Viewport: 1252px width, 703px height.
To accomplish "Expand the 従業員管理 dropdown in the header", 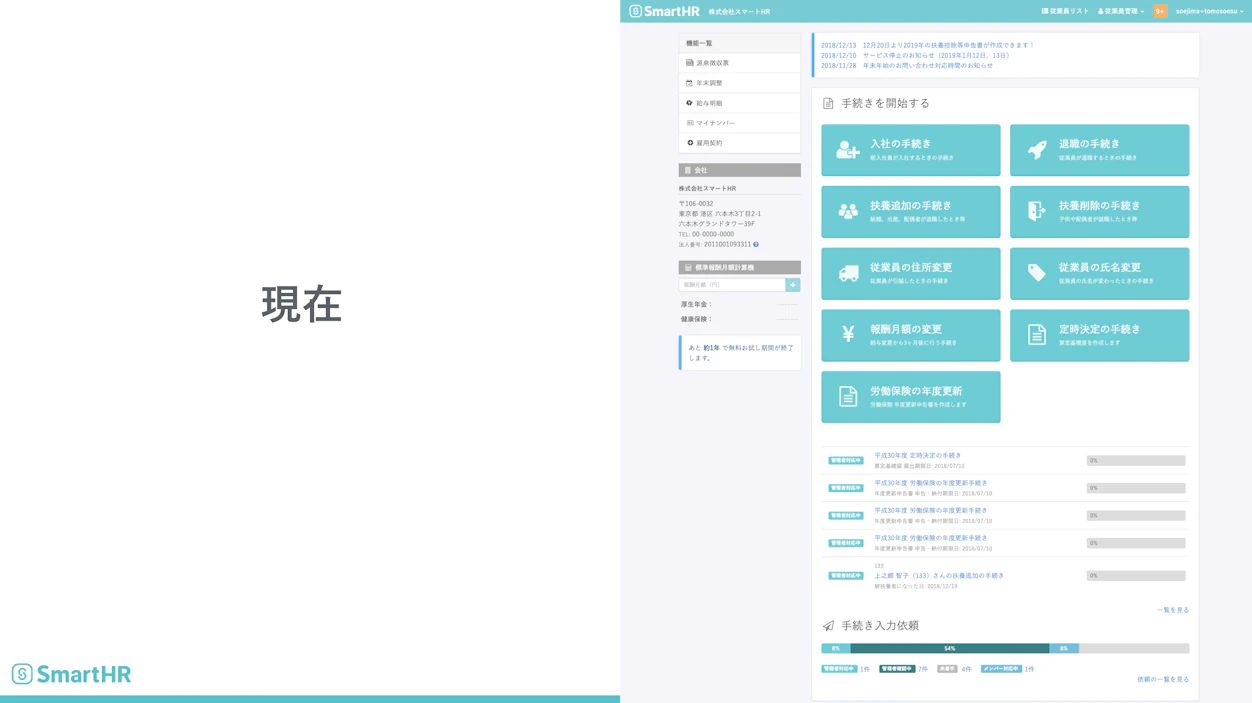I will [1121, 11].
